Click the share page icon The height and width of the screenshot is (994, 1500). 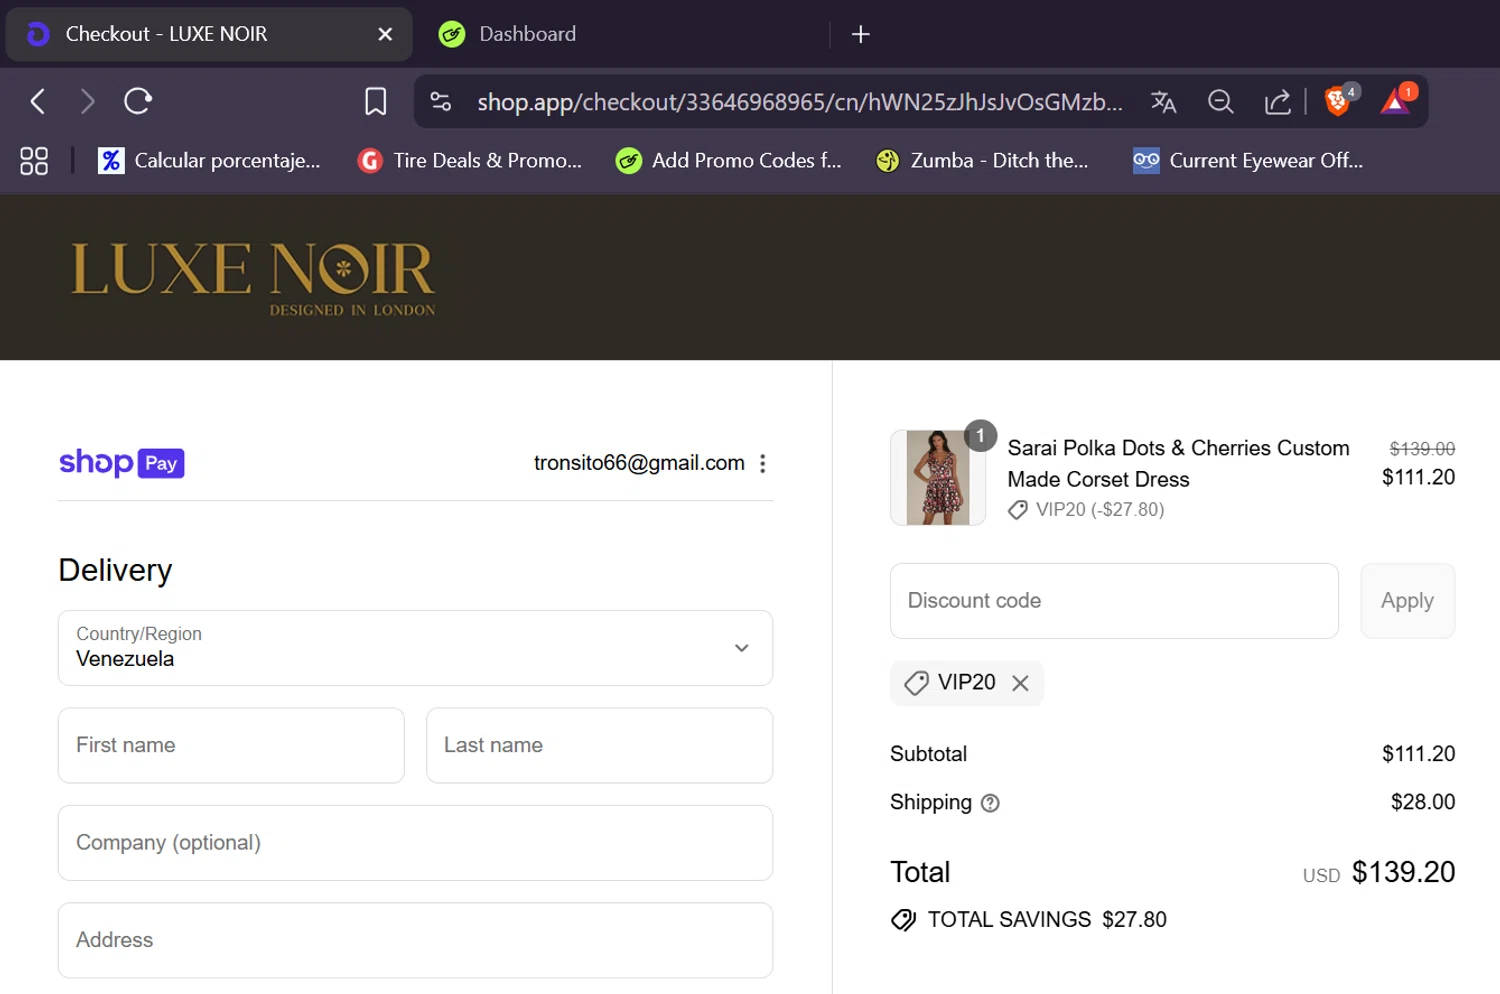click(1277, 102)
